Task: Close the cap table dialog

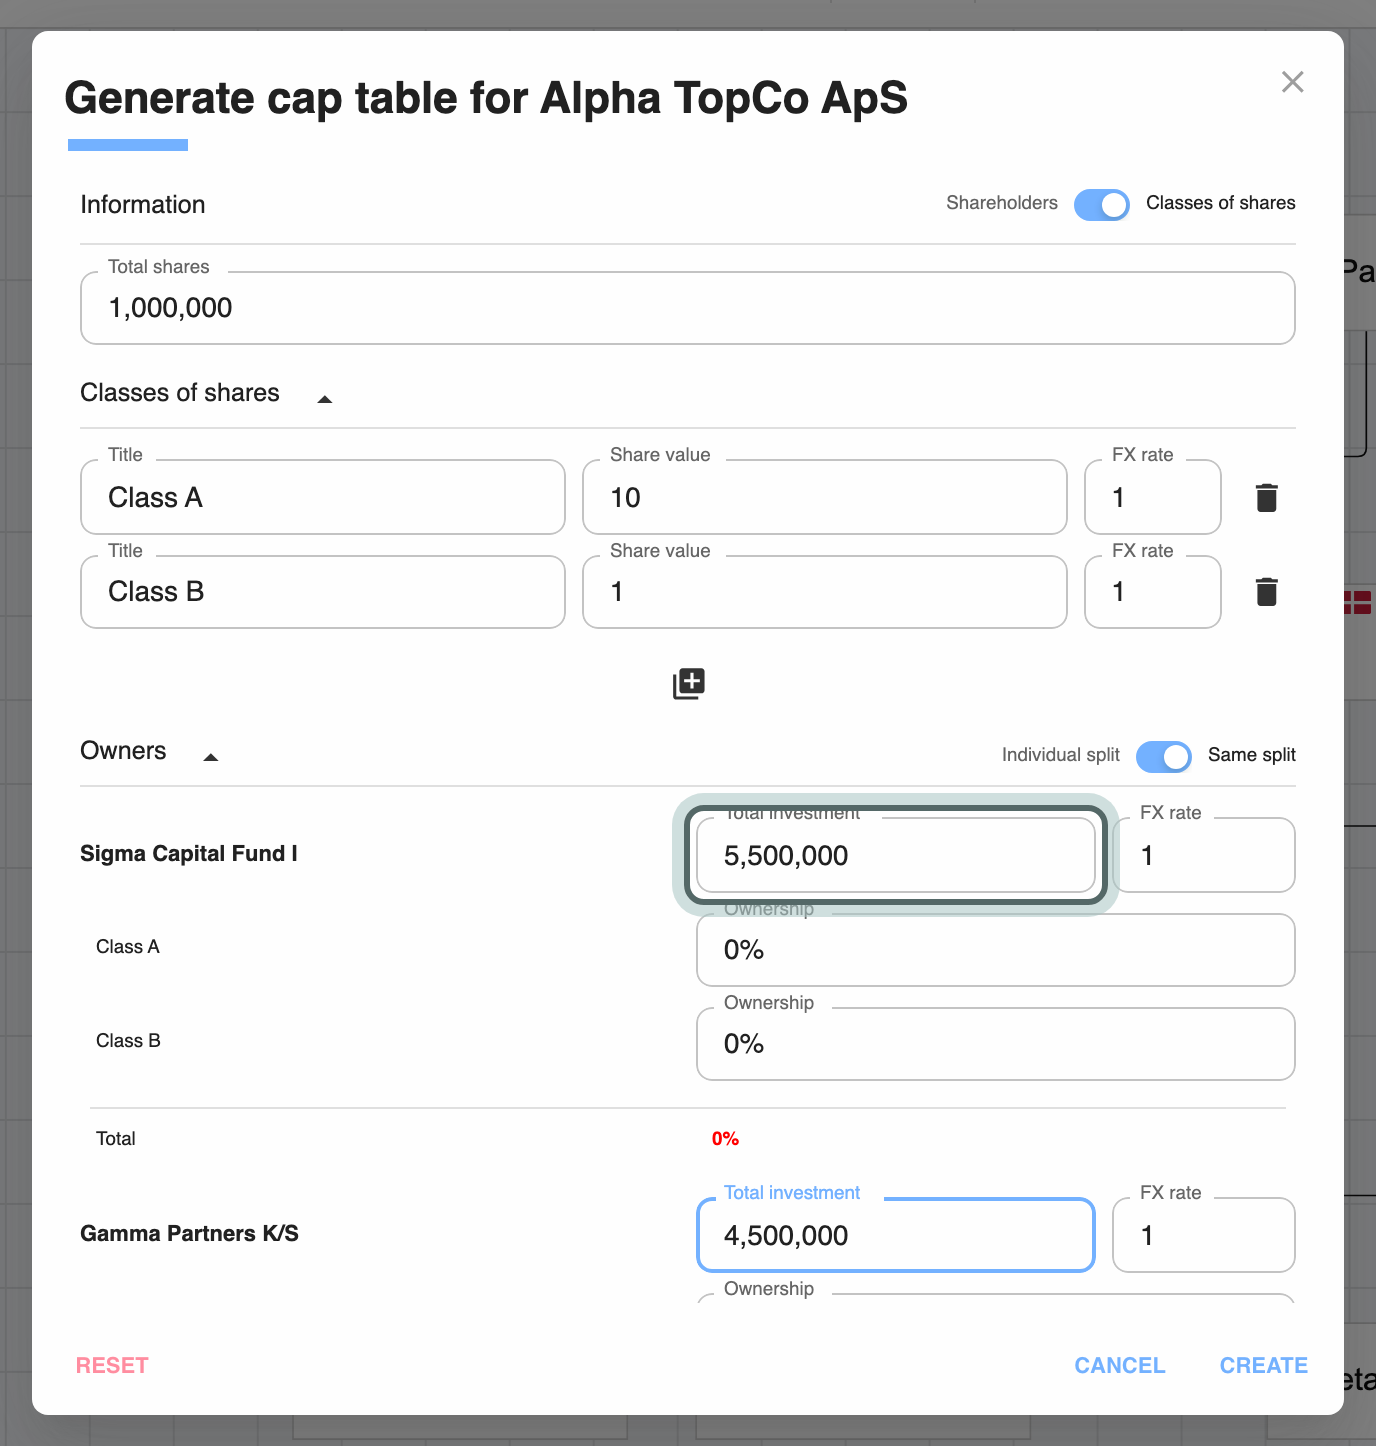Action: (1293, 82)
